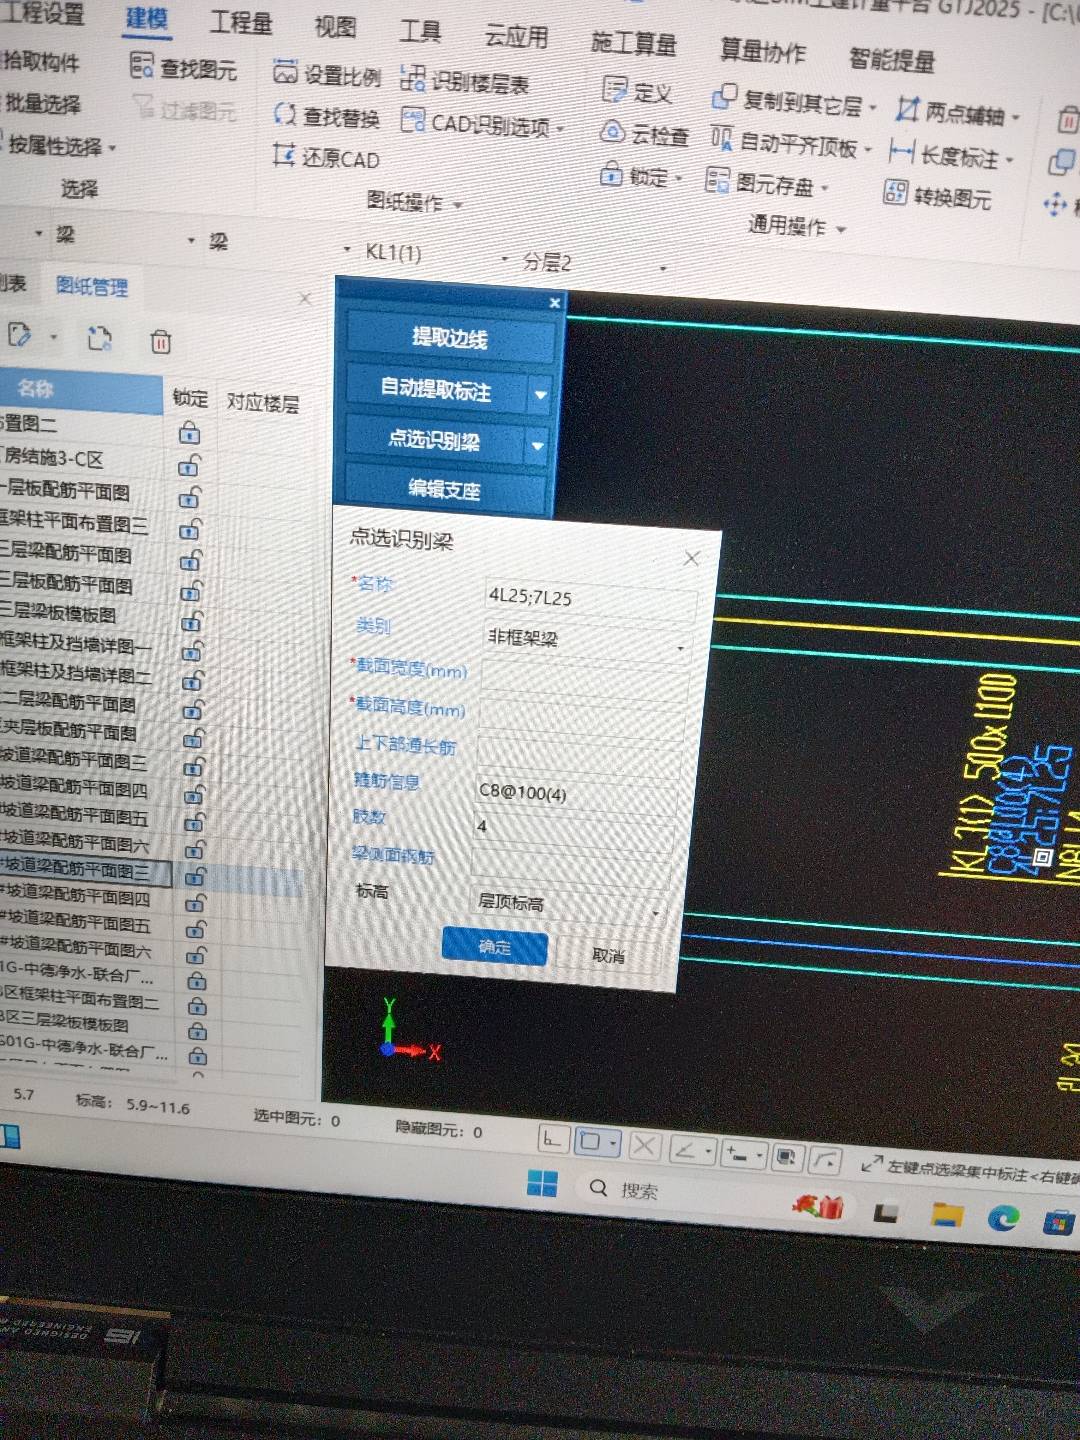This screenshot has height=1440, width=1080.
Task: Expand the 点选识别梁 dropdown arrow
Action: [538, 446]
